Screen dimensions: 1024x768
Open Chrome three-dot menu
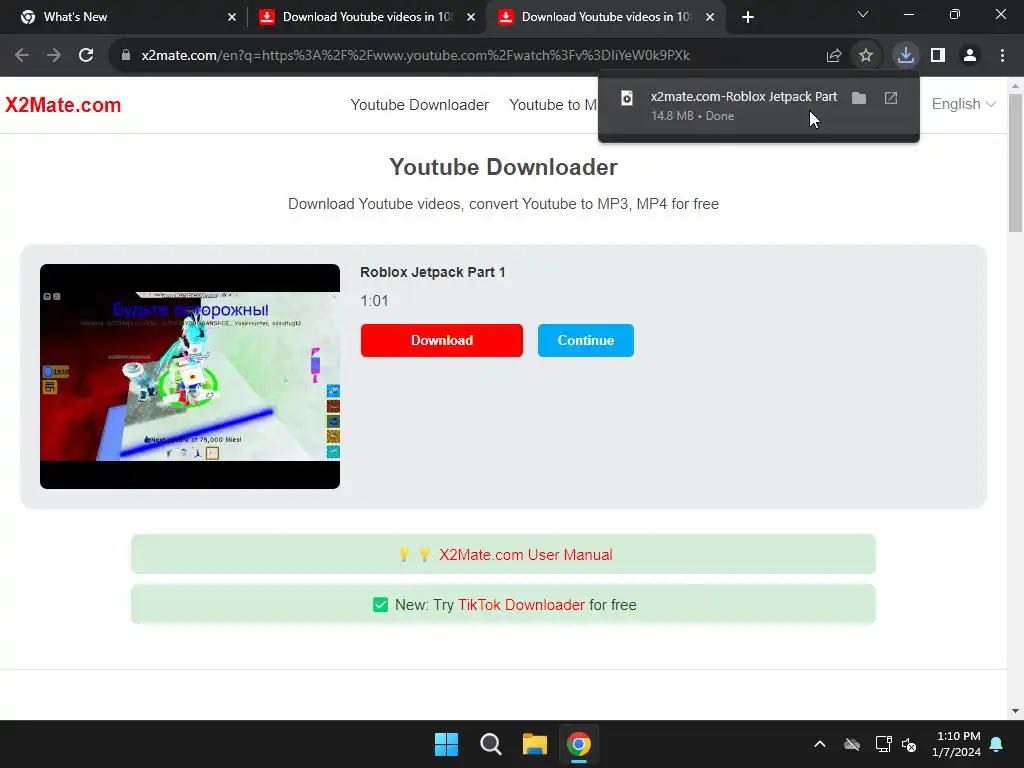point(1002,56)
